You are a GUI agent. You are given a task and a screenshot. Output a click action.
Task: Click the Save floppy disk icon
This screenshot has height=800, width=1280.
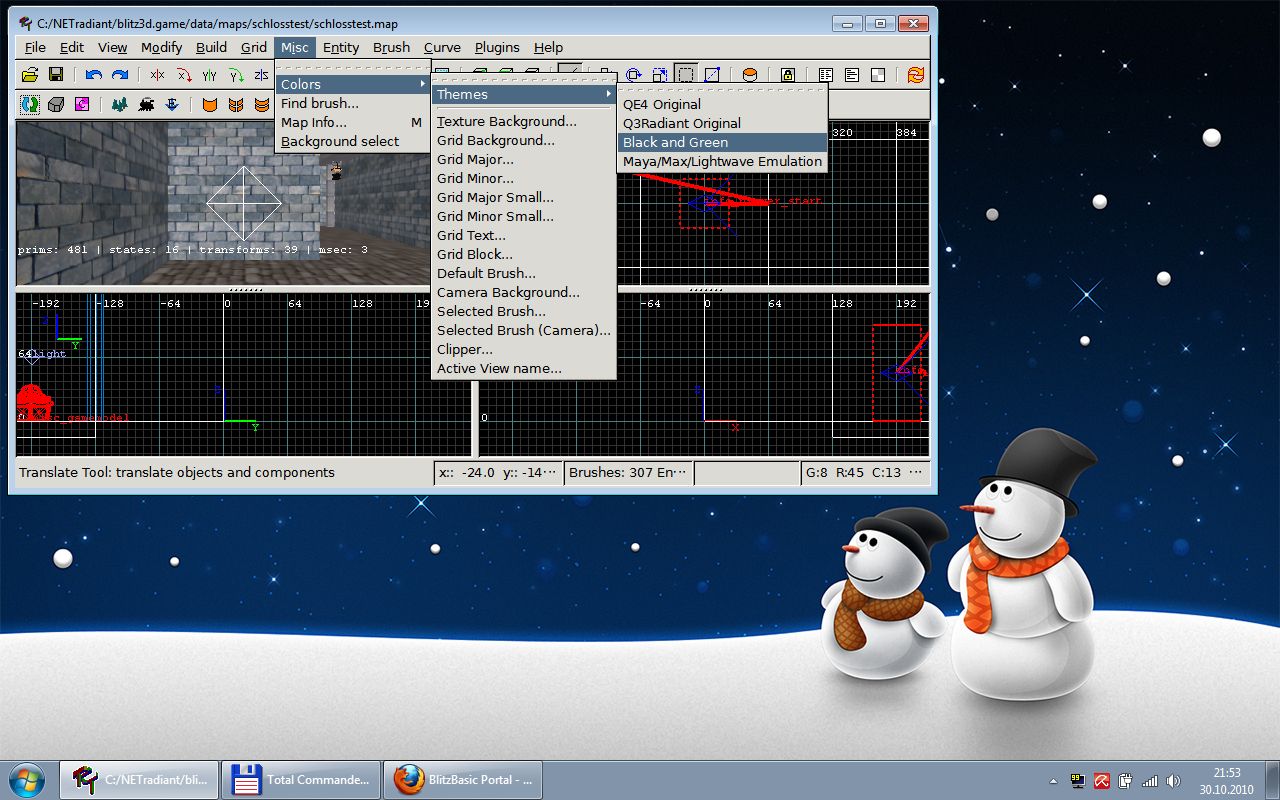(x=56, y=75)
